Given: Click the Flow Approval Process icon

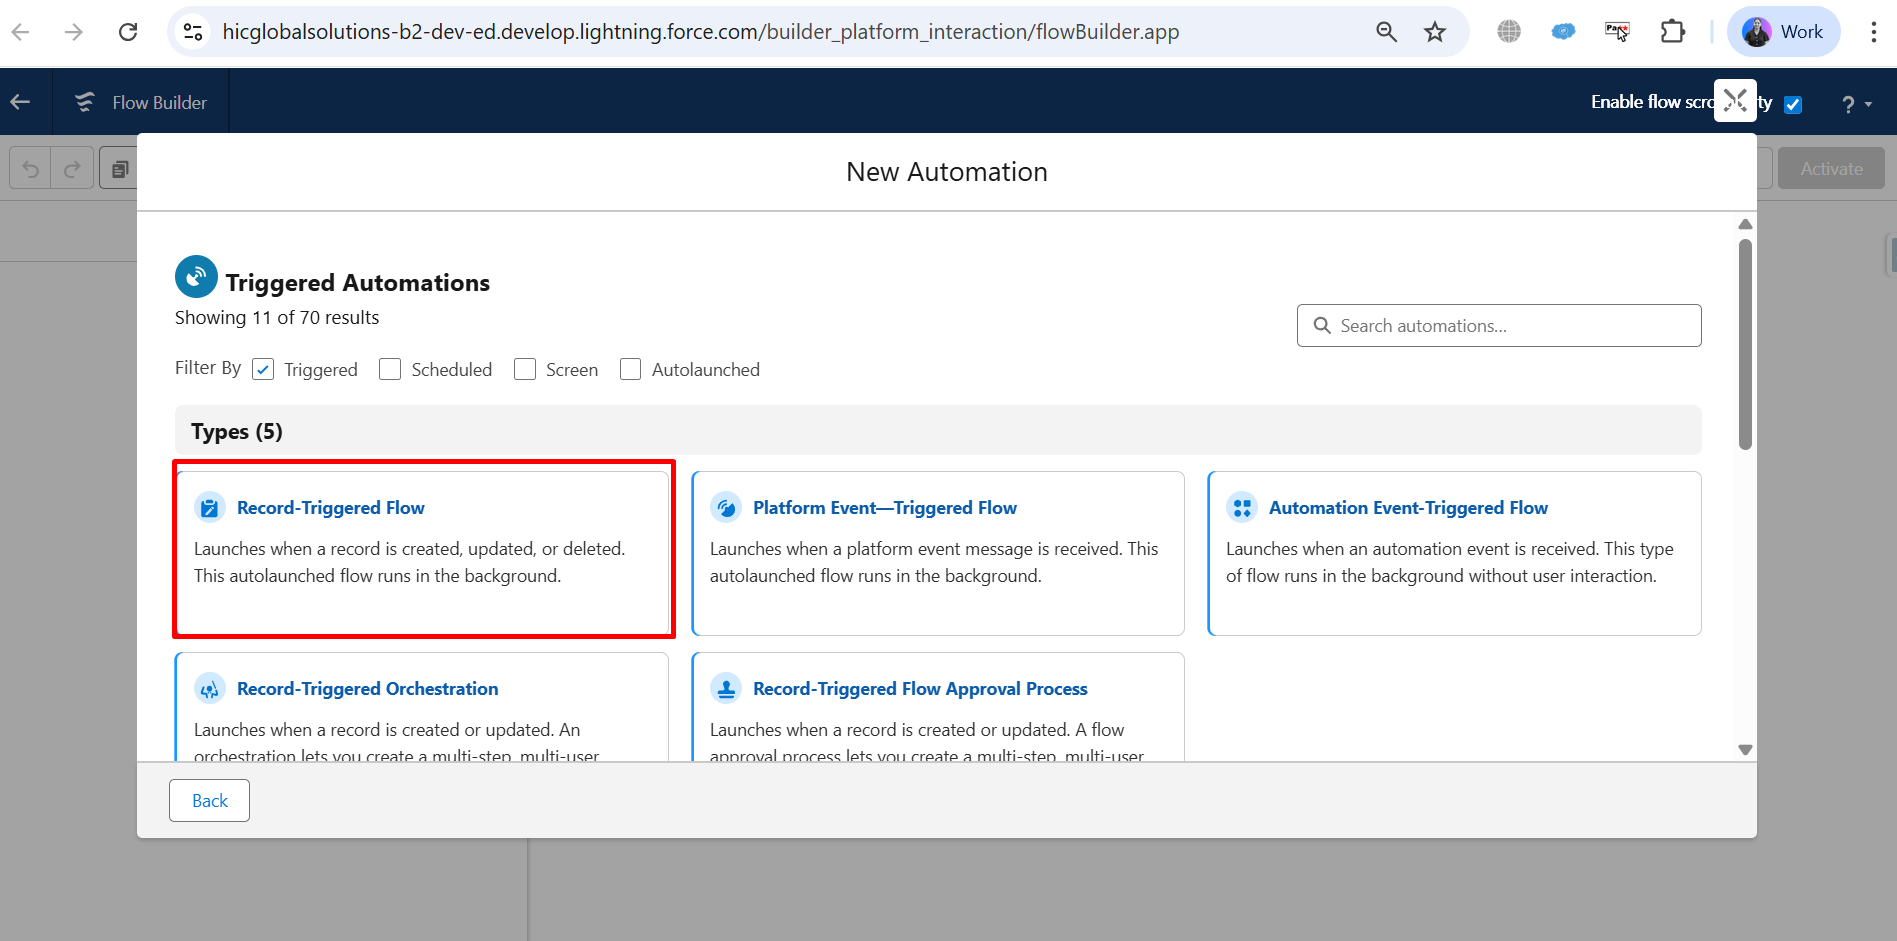Looking at the screenshot, I should pyautogui.click(x=726, y=689).
